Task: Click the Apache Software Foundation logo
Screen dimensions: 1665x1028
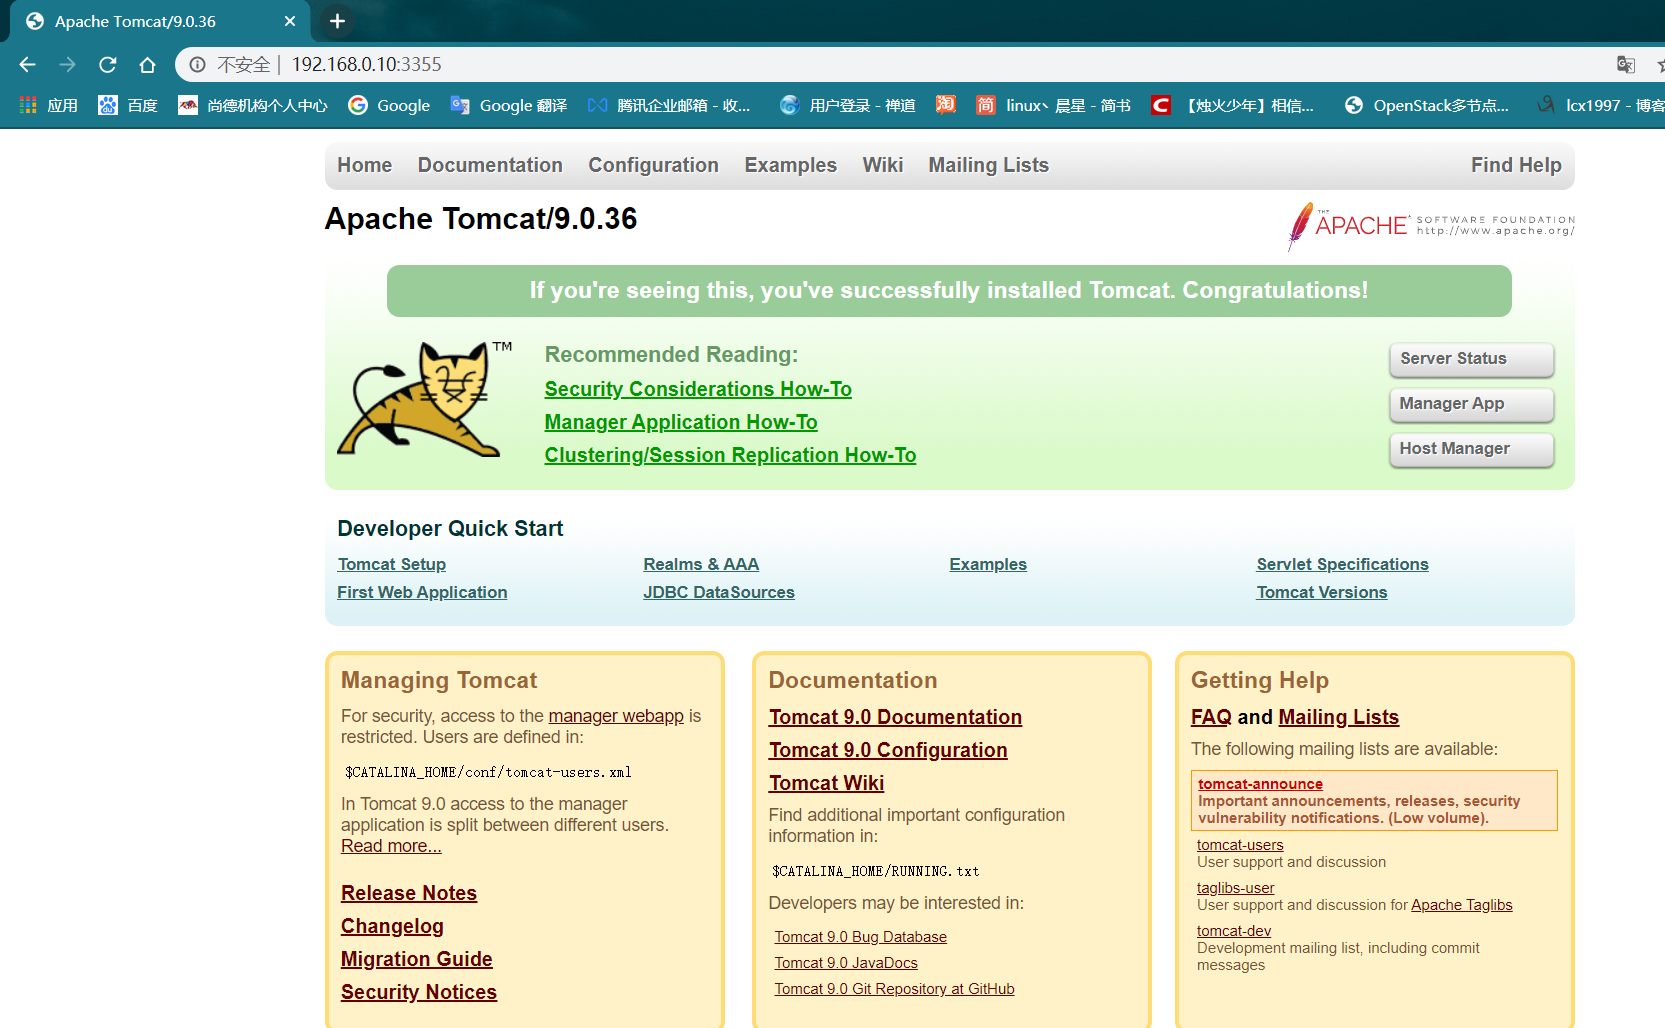Action: [x=1431, y=225]
